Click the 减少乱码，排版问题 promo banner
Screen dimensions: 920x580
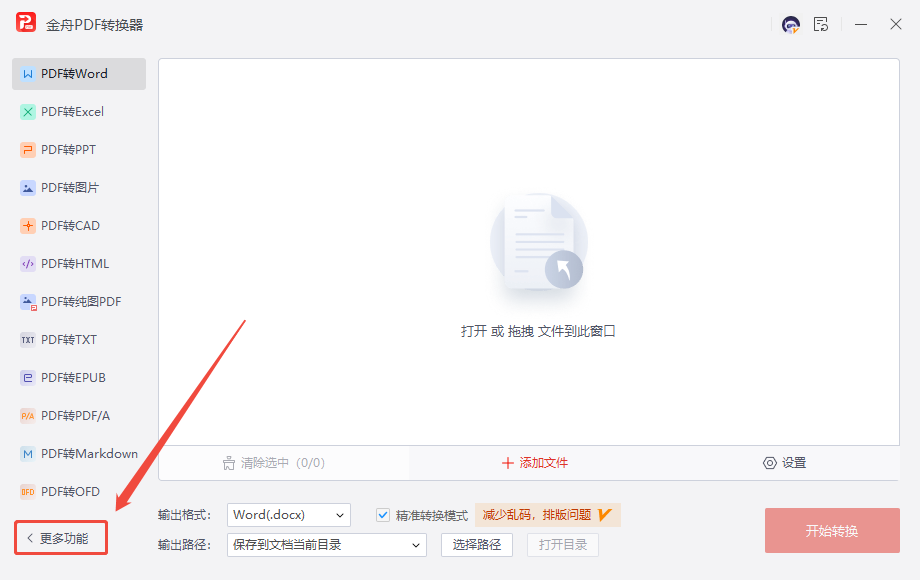coord(547,515)
